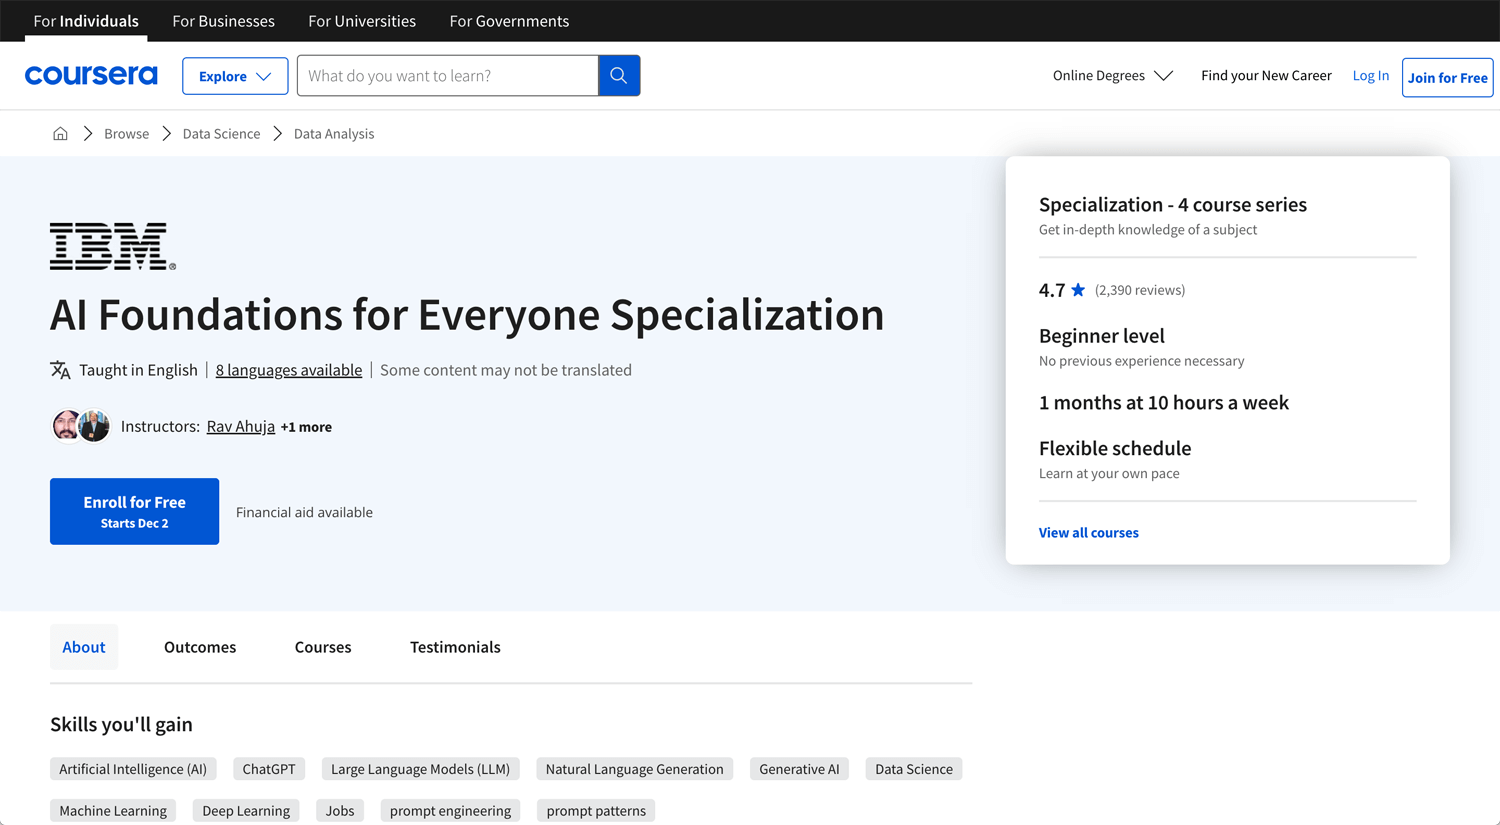This screenshot has height=825, width=1500.
Task: Click the prompt engineering skill tag
Action: tap(450, 811)
